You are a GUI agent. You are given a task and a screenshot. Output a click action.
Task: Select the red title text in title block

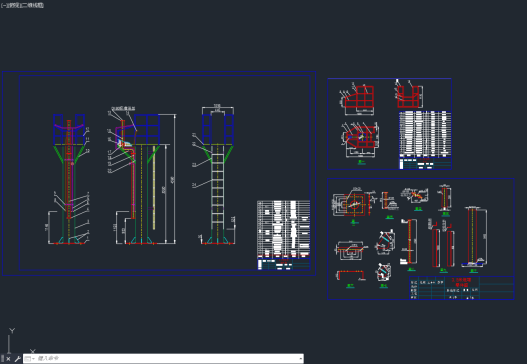461,282
